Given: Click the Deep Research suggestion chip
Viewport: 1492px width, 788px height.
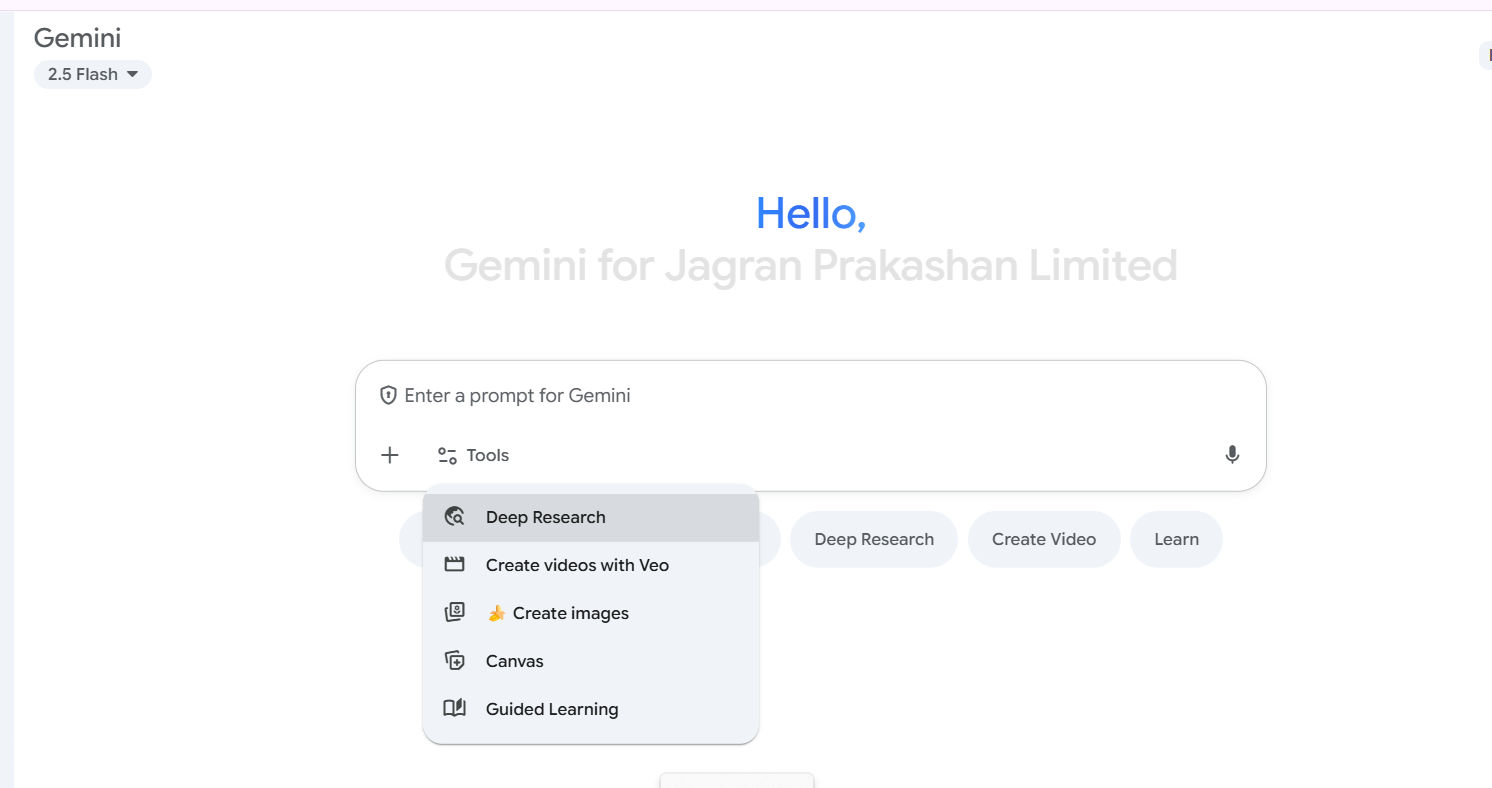Looking at the screenshot, I should pos(873,539).
